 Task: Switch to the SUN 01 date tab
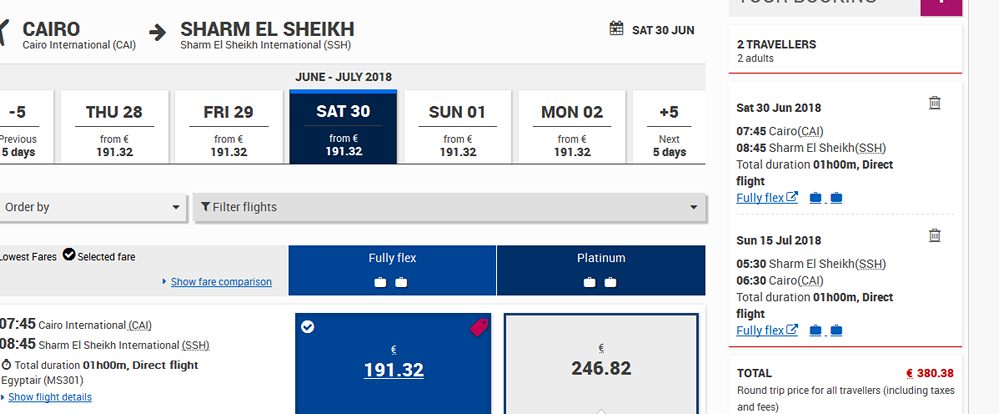pos(457,127)
